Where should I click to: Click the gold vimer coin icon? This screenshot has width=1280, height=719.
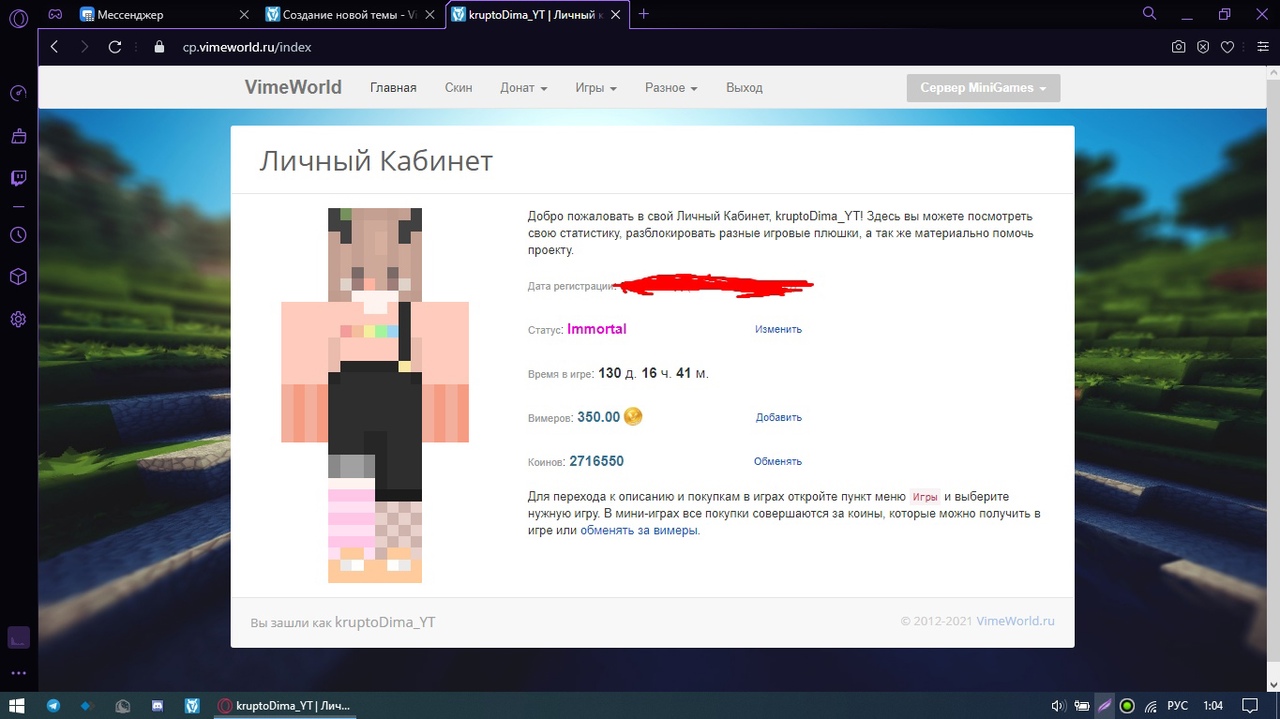coord(633,417)
